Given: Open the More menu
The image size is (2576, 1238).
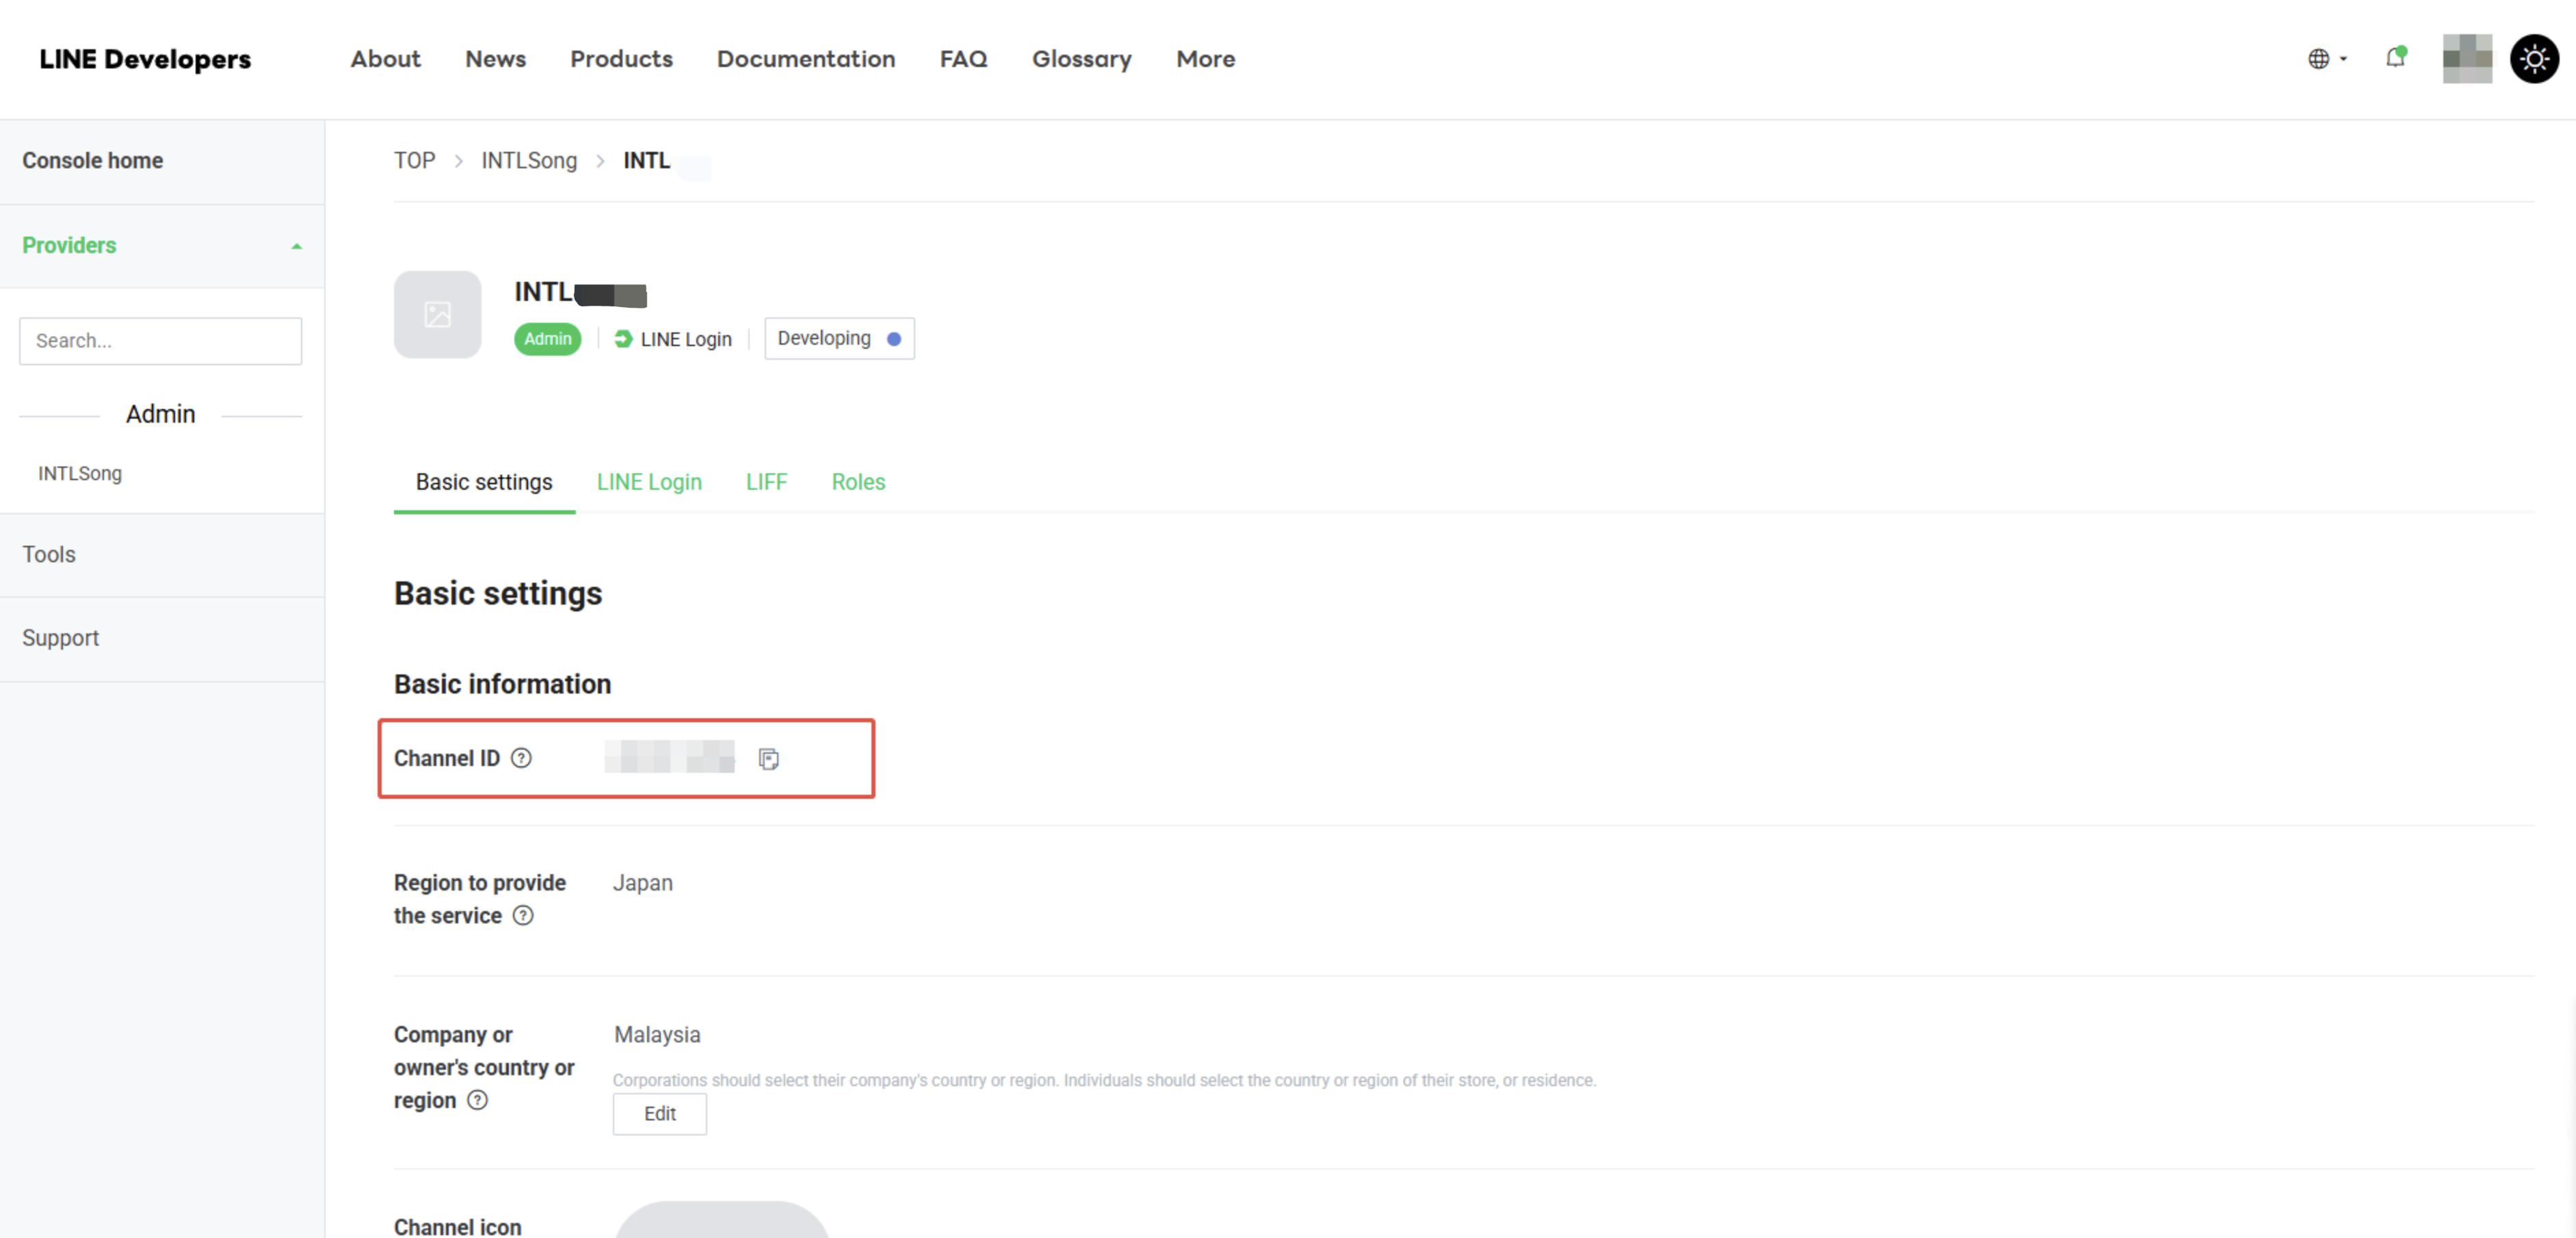Looking at the screenshot, I should 1205,59.
